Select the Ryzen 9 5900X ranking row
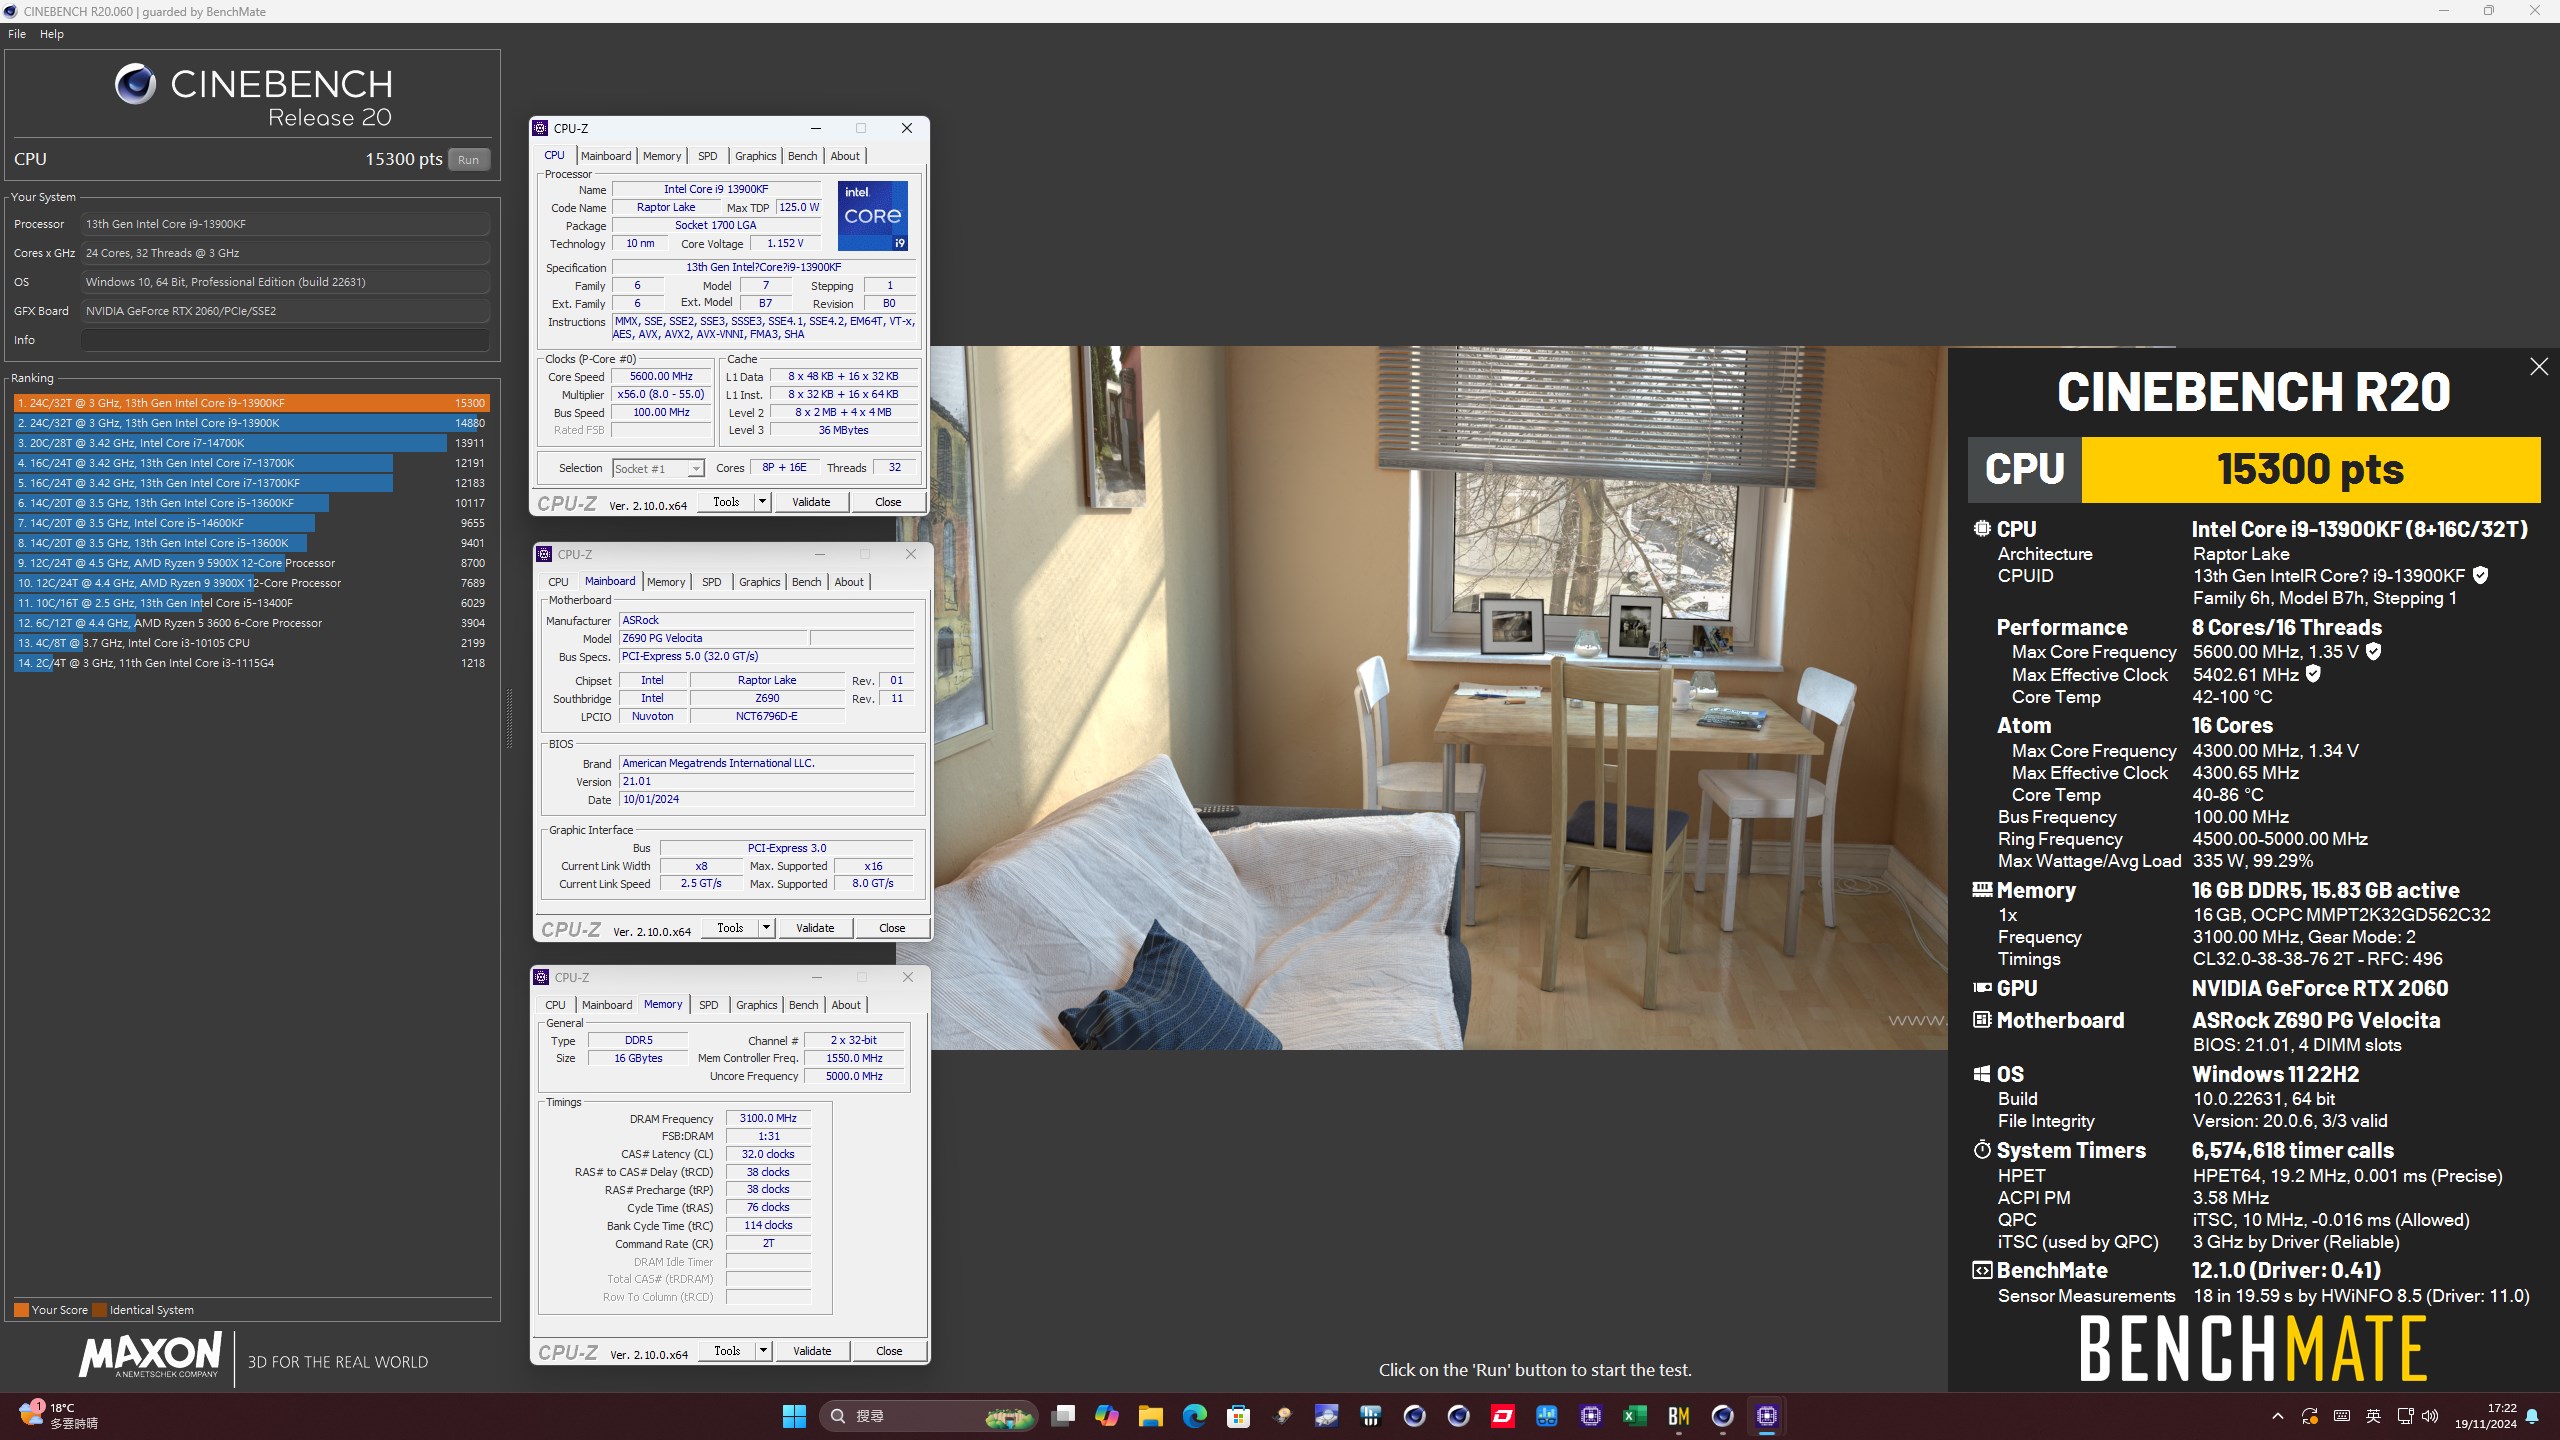Viewport: 2560px width, 1440px height. (250, 563)
